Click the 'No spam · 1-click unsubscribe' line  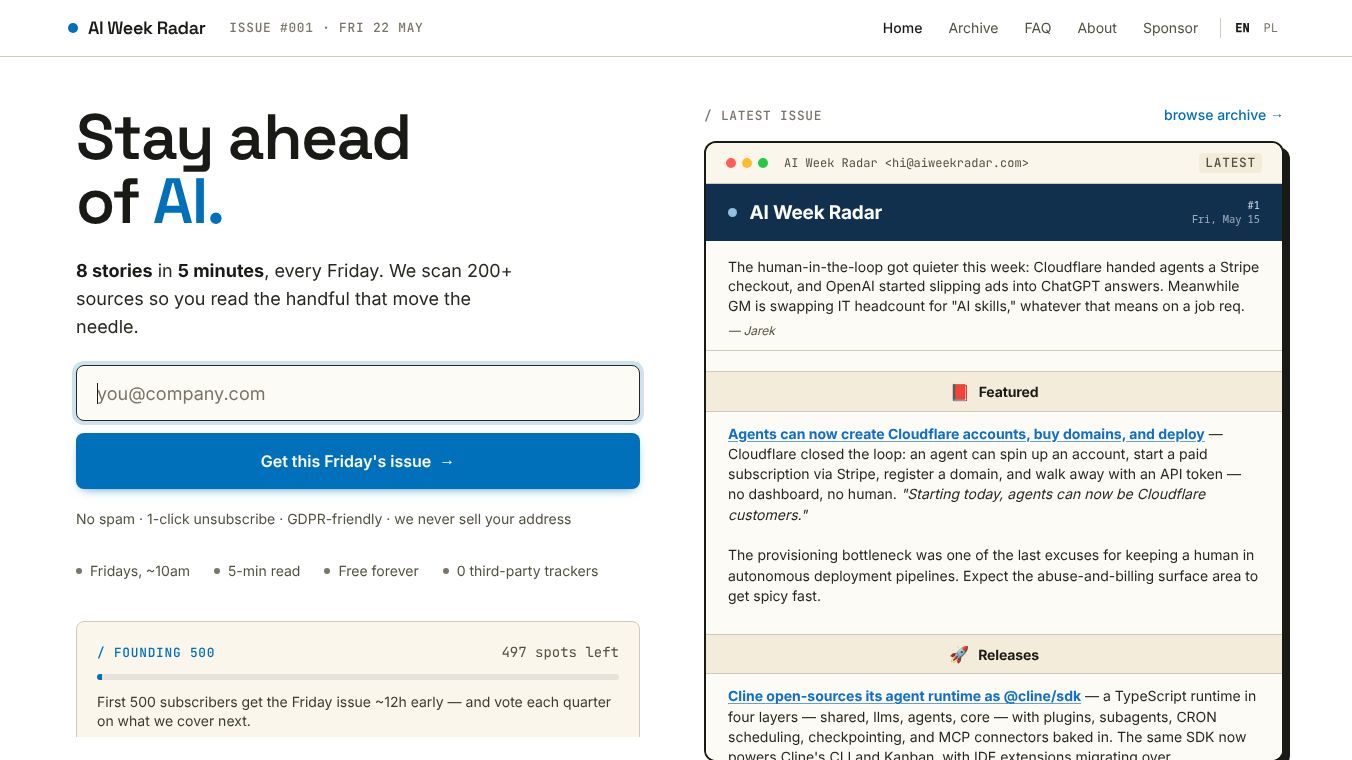pyautogui.click(x=324, y=519)
